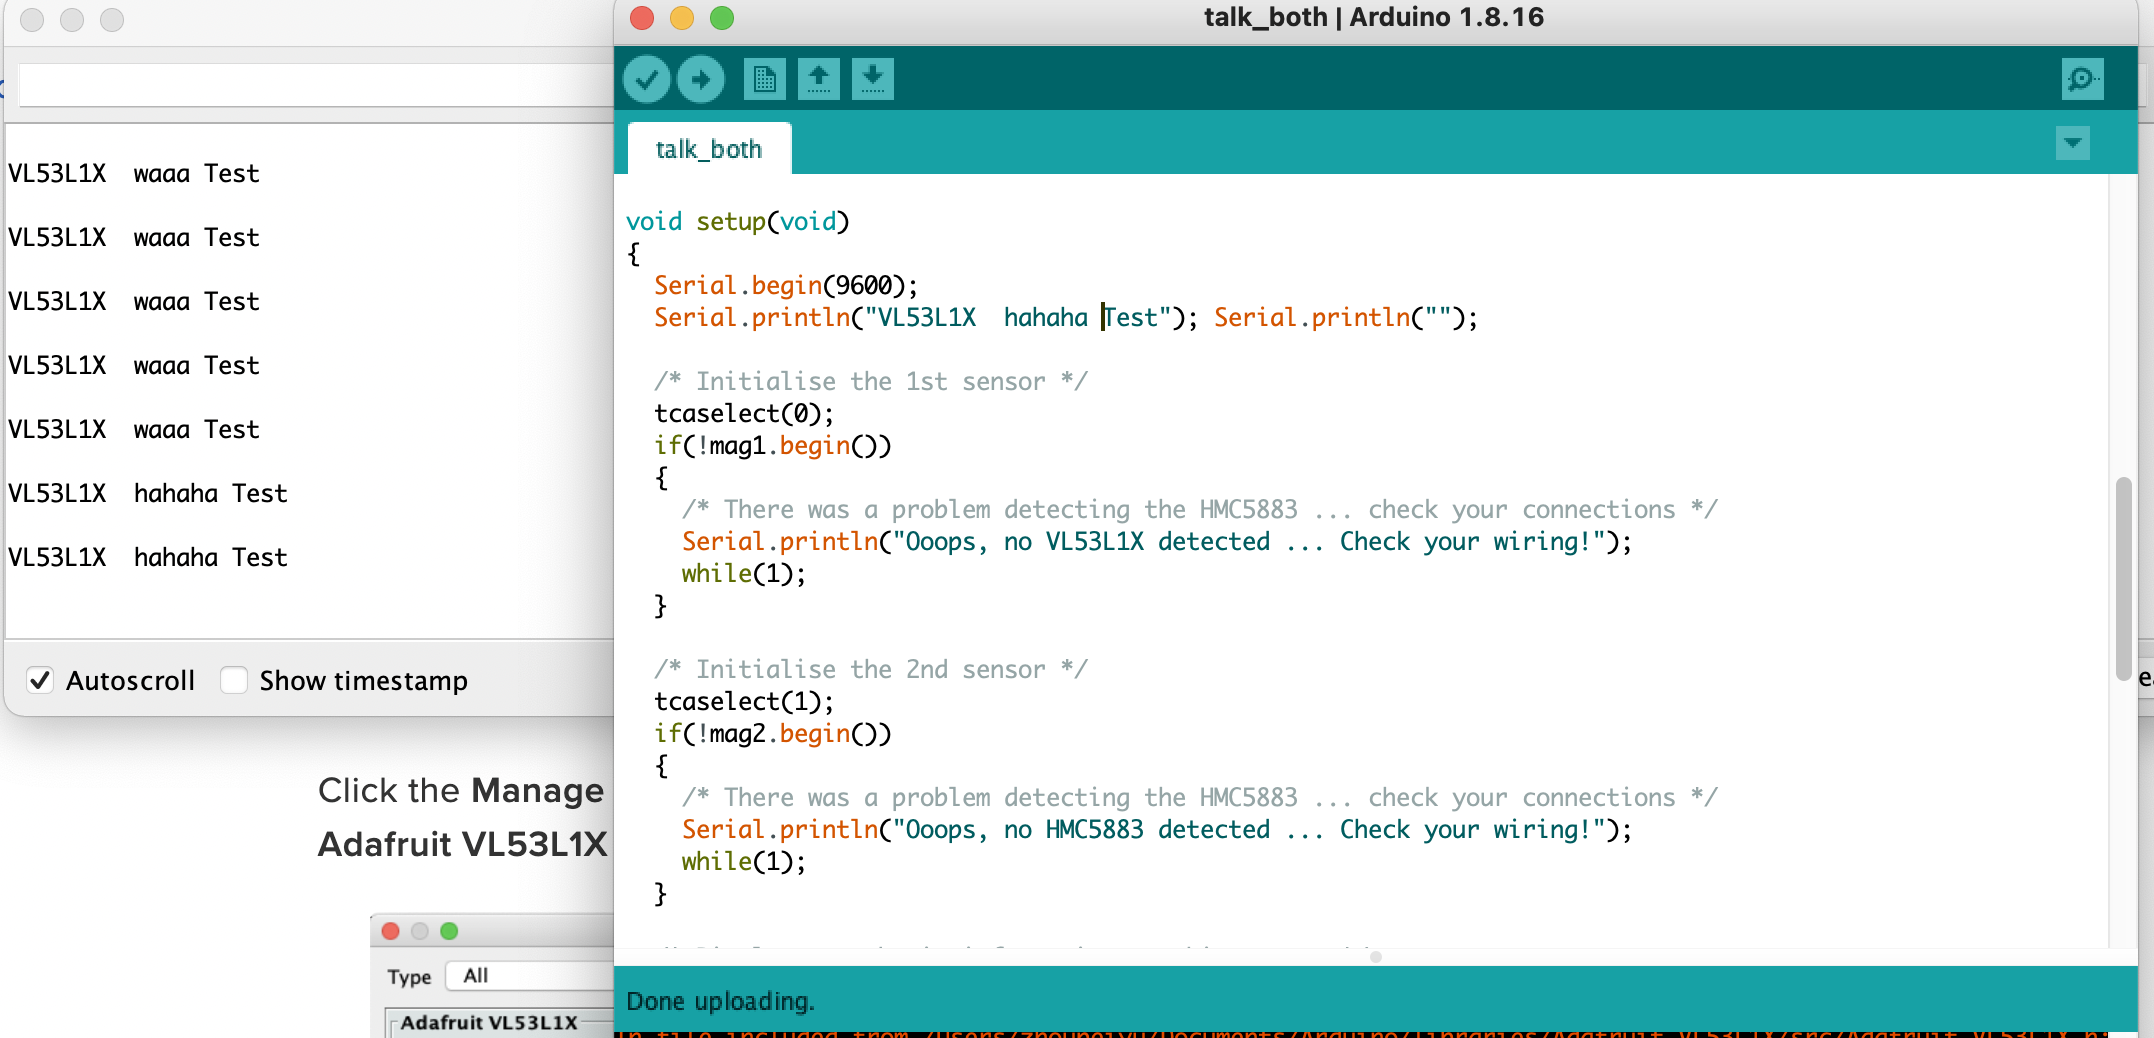The image size is (2154, 1038).
Task: Enable the Show timestamp checkbox
Action: click(234, 680)
